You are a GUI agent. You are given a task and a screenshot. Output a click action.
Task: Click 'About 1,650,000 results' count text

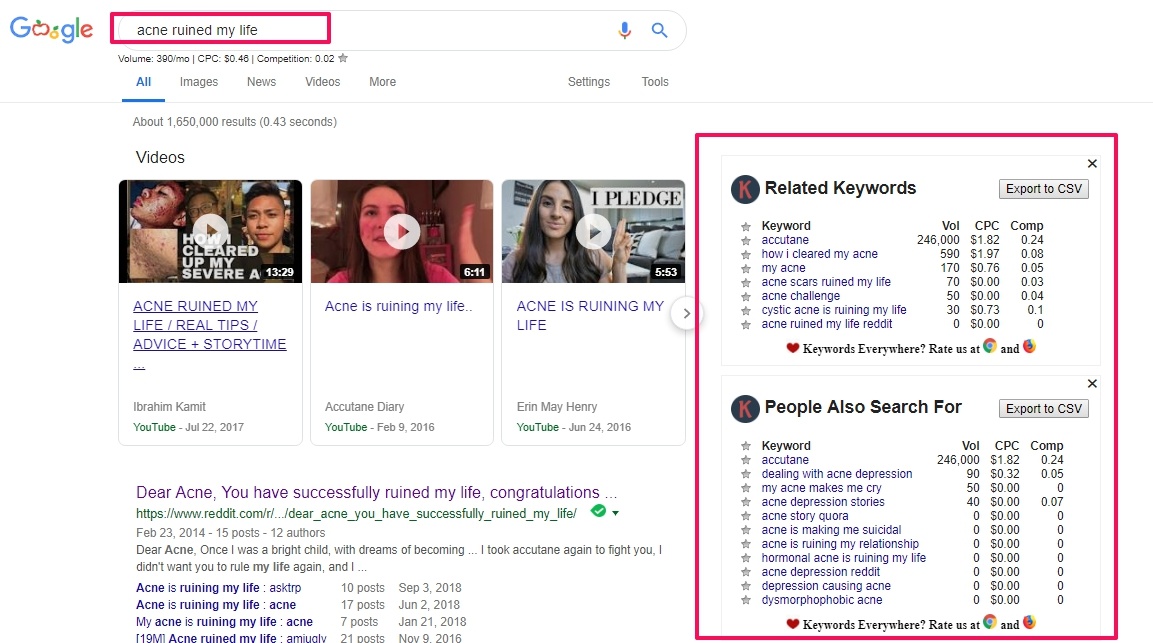pos(235,122)
